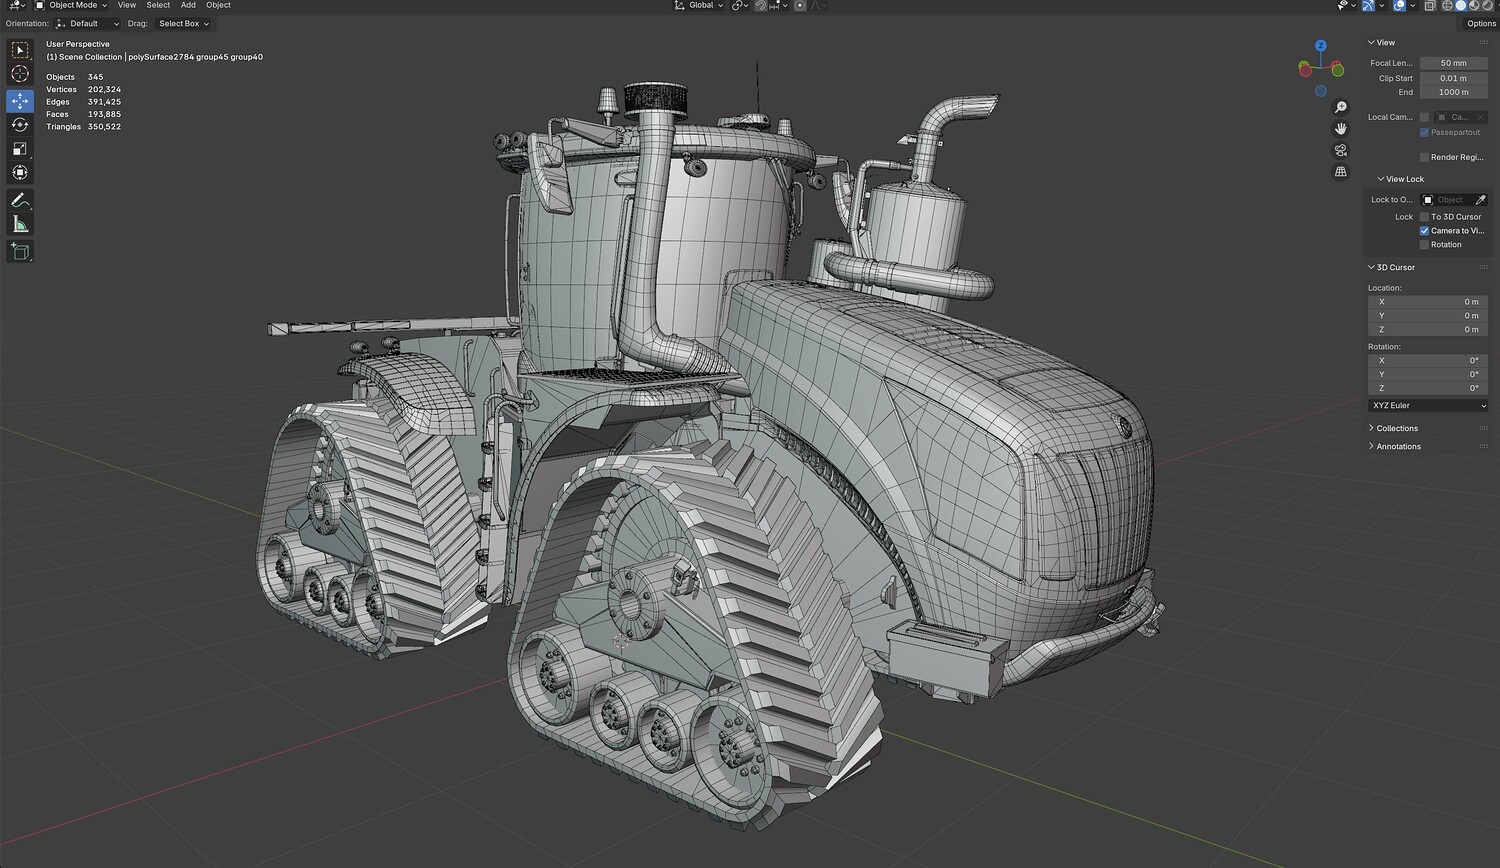Click the Objects 345 statistic
Viewport: 1500px width, 868px height.
pyautogui.click(x=75, y=77)
